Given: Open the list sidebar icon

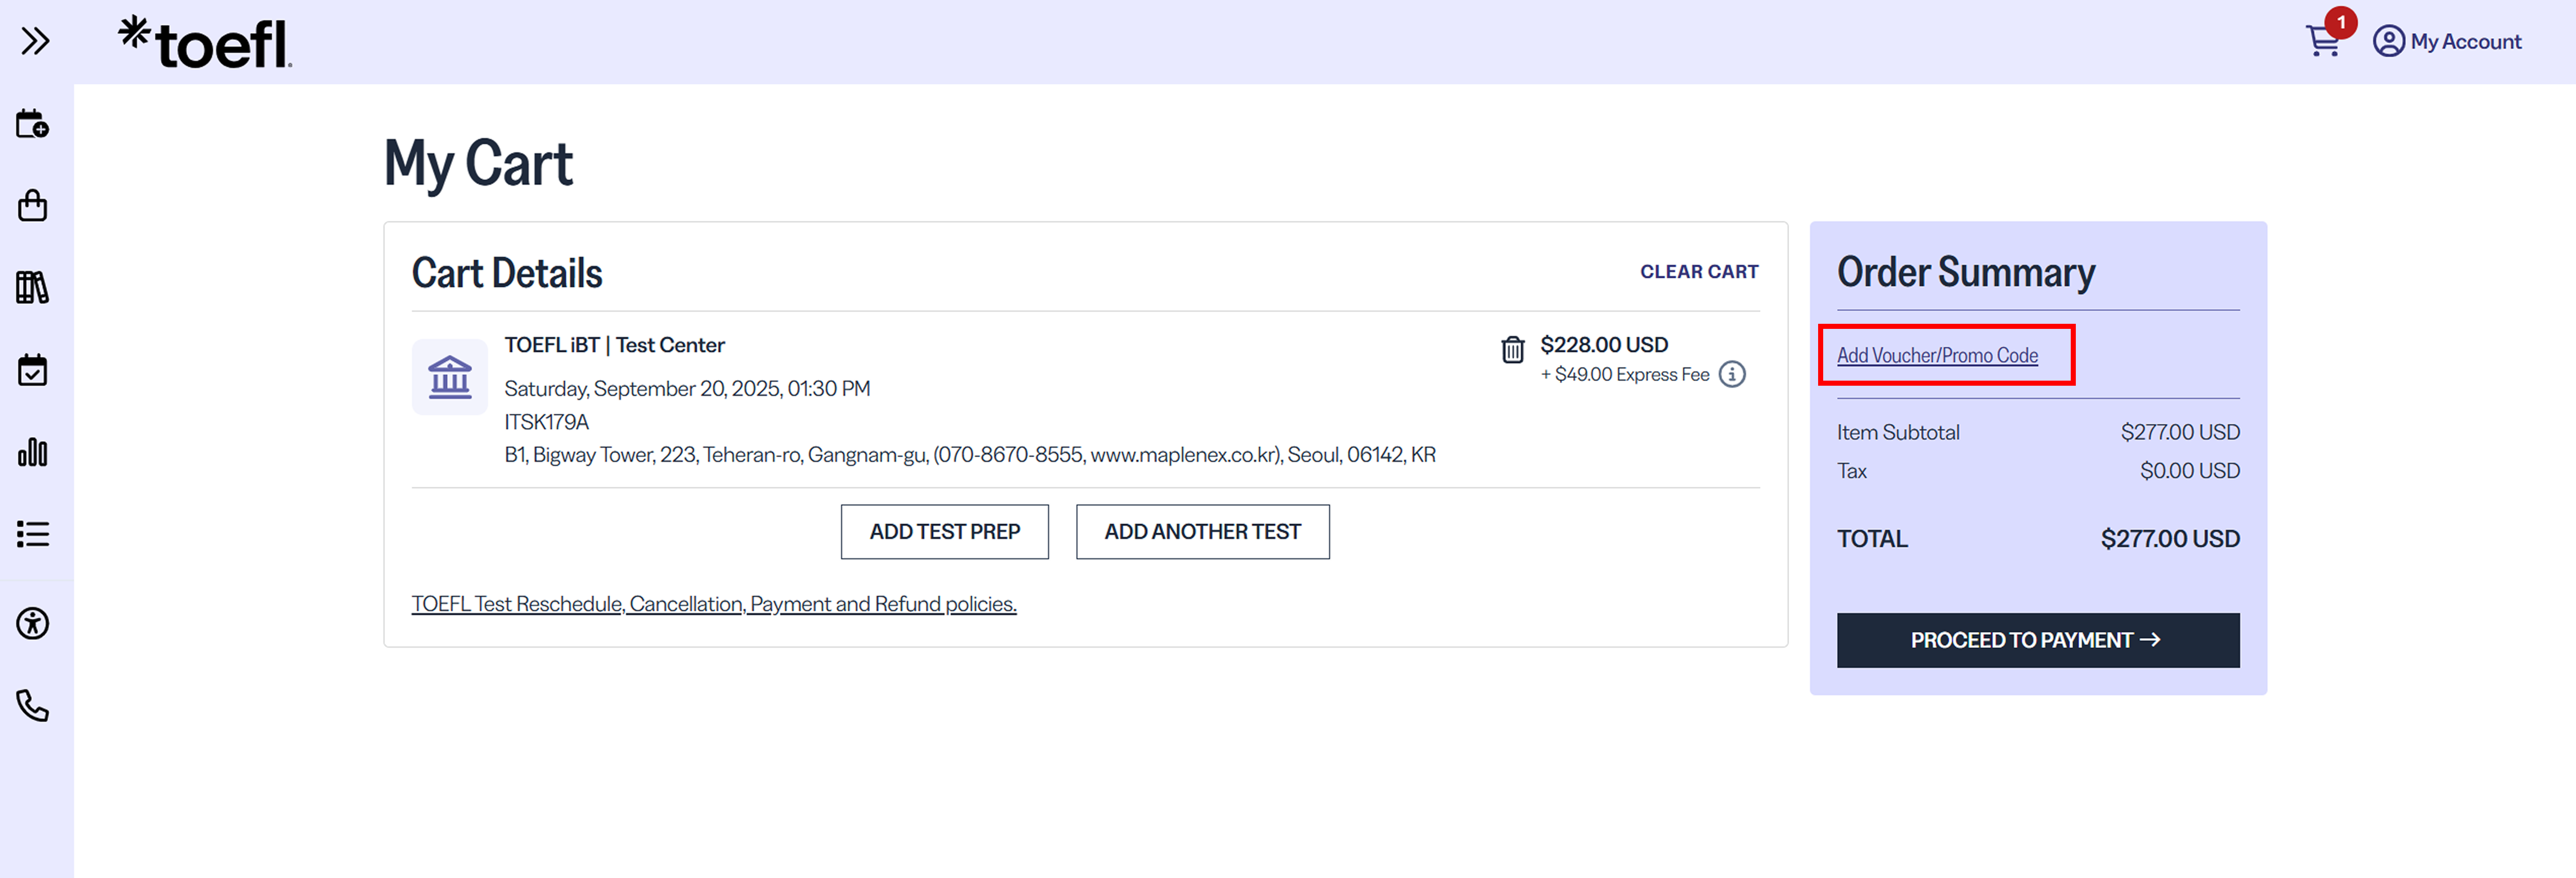Looking at the screenshot, I should tap(33, 534).
